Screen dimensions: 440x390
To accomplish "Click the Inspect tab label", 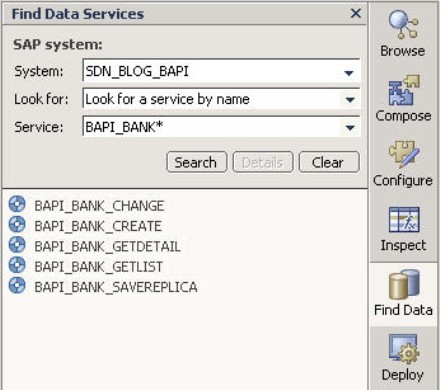I will [403, 245].
